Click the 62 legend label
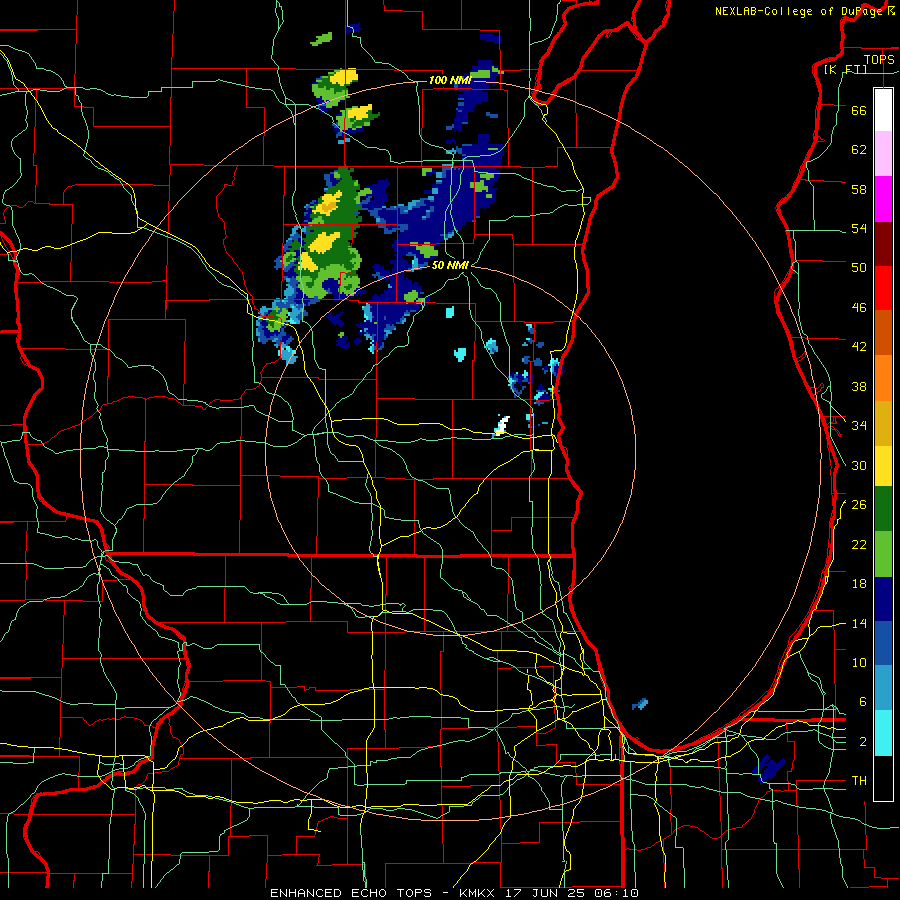Viewport: 900px width, 900px height. tap(859, 150)
